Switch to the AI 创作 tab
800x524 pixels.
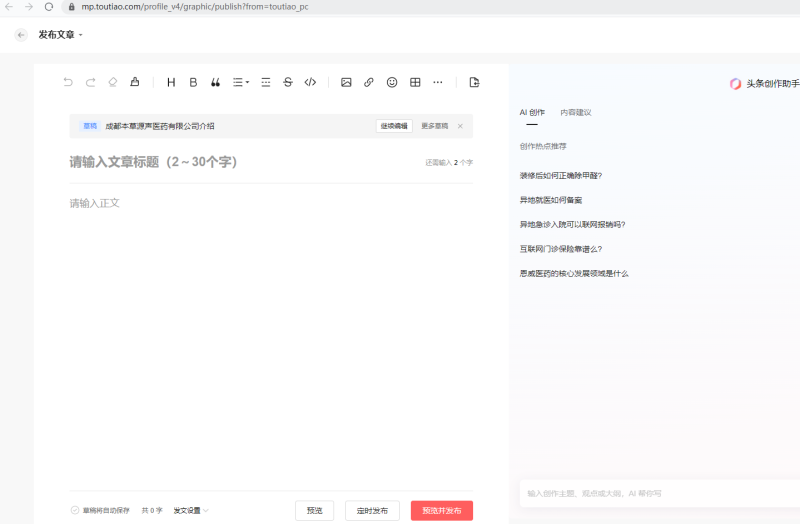pos(532,113)
